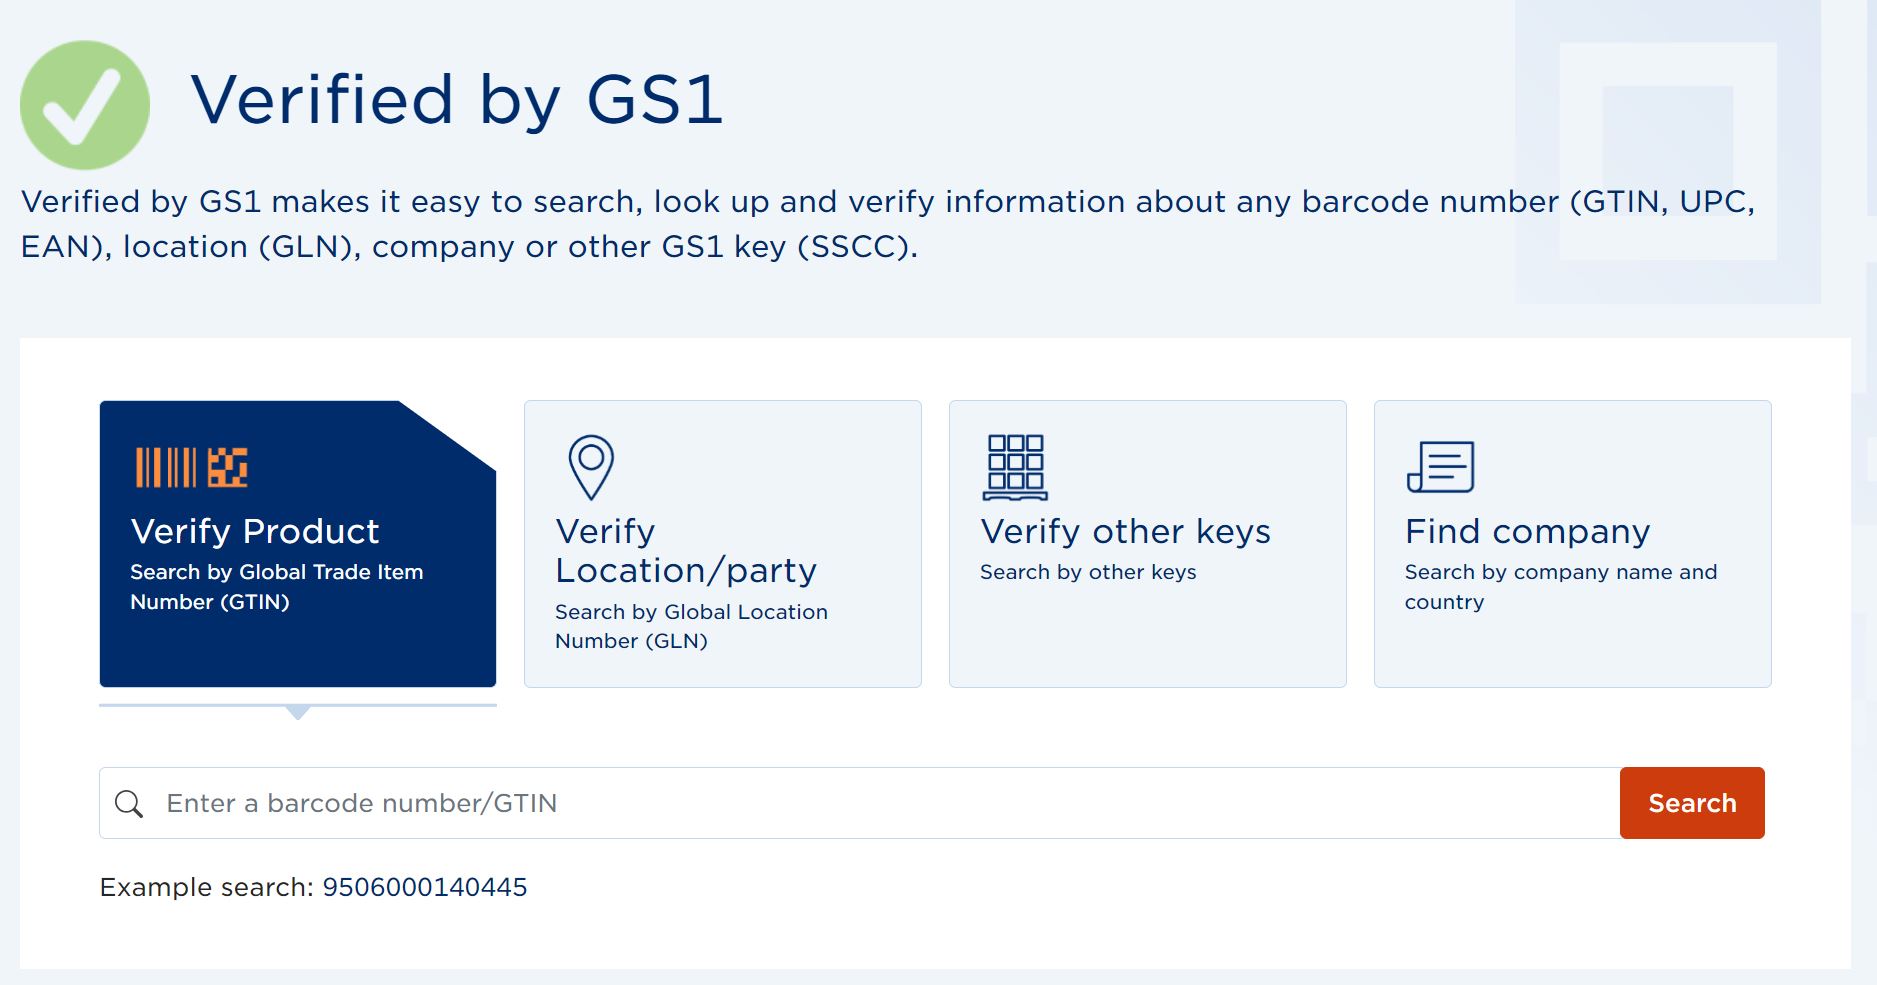Click the Verified by GS1 heading
Image resolution: width=1877 pixels, height=985 pixels.
[x=457, y=100]
